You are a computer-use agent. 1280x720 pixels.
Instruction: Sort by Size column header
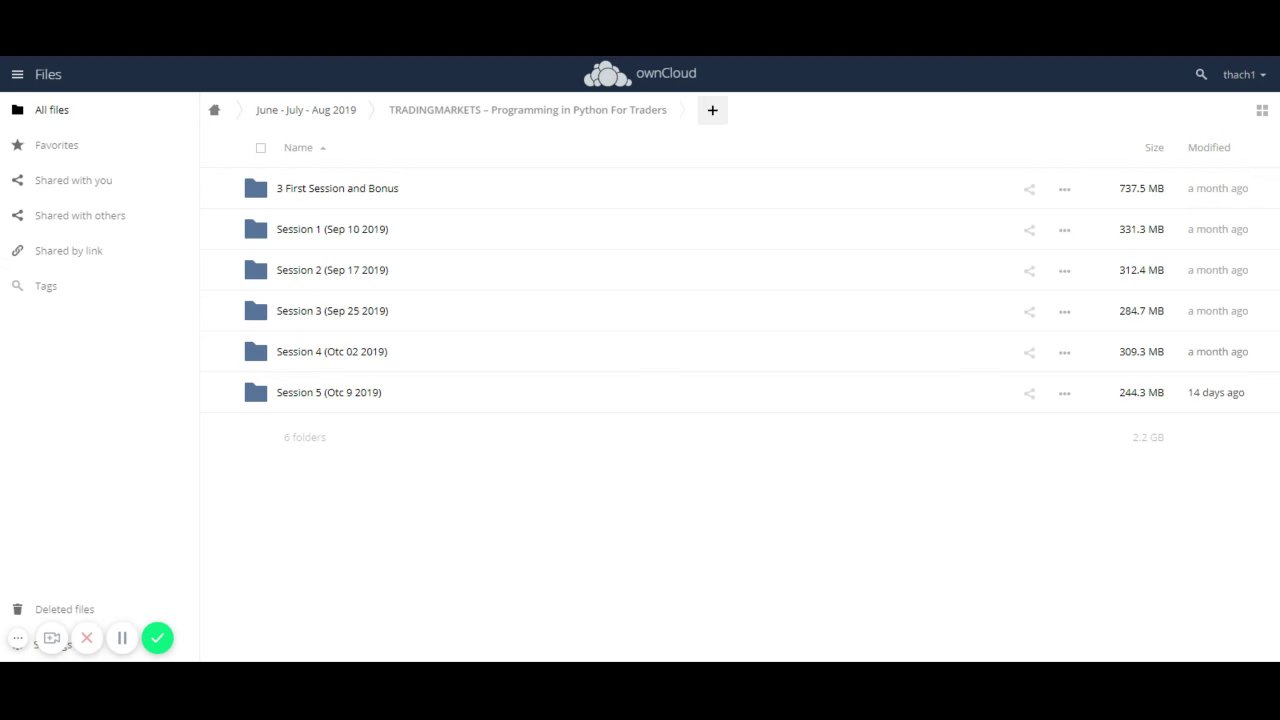1154,148
